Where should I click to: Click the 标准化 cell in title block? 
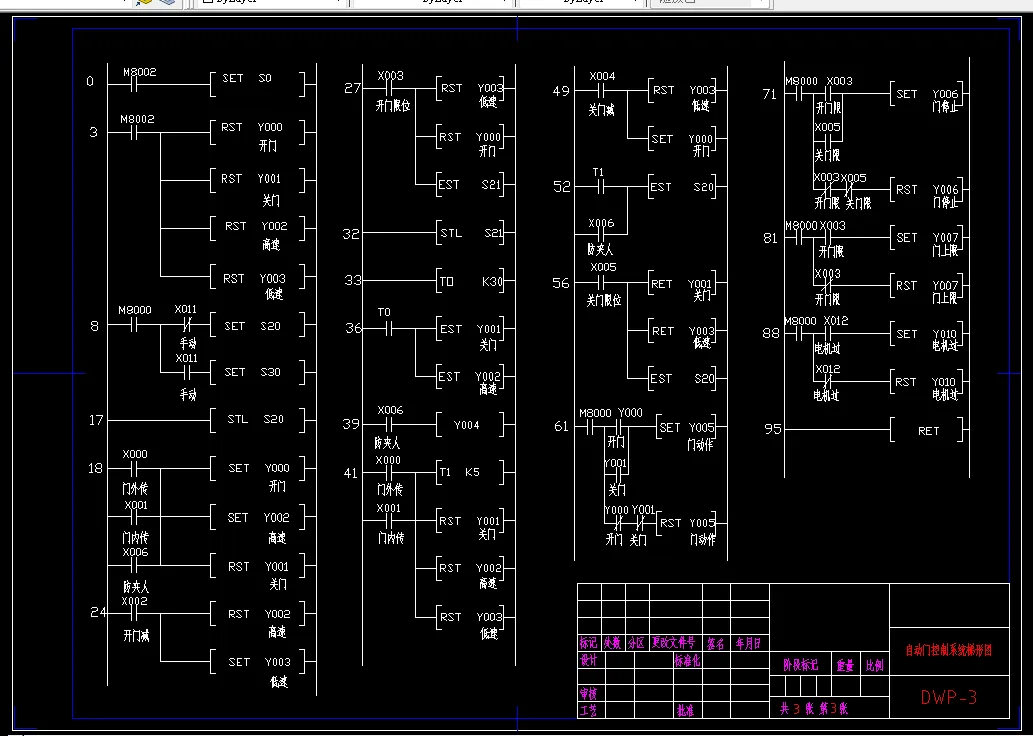(x=686, y=660)
